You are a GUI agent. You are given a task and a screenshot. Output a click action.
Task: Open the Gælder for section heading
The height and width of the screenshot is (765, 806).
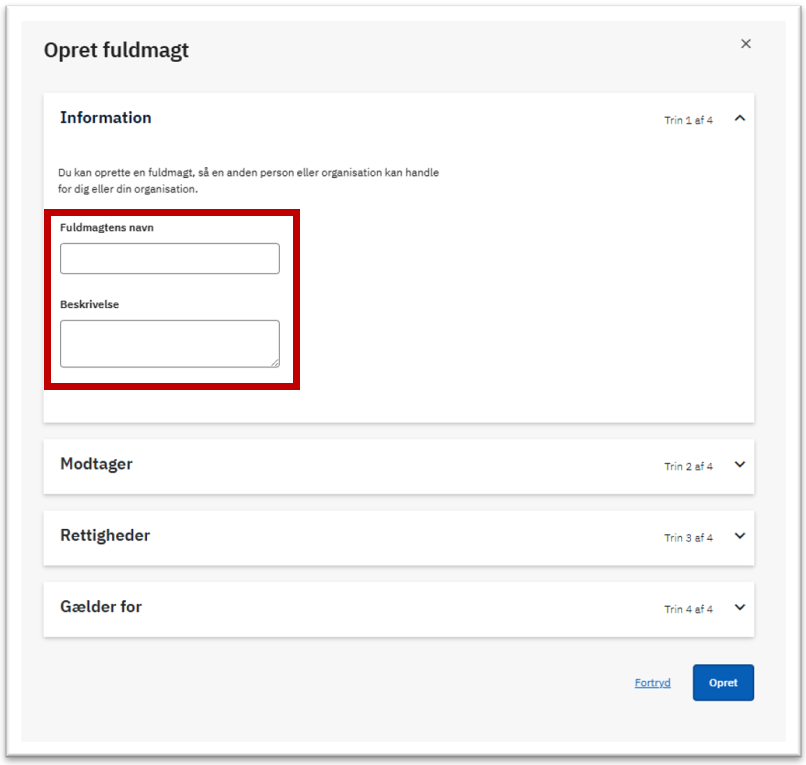pyautogui.click(x=101, y=607)
